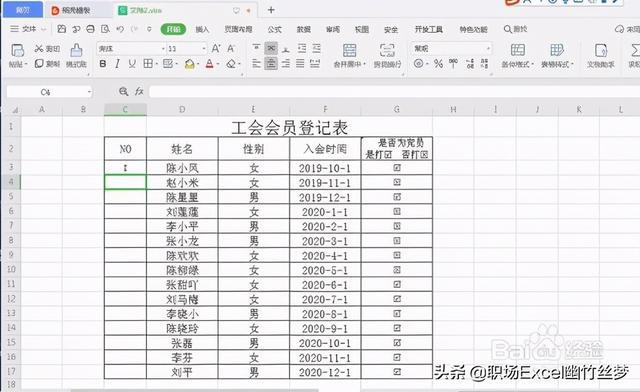Expand the borders dropdown arrow
The height and width of the screenshot is (392, 640).
pos(156,64)
